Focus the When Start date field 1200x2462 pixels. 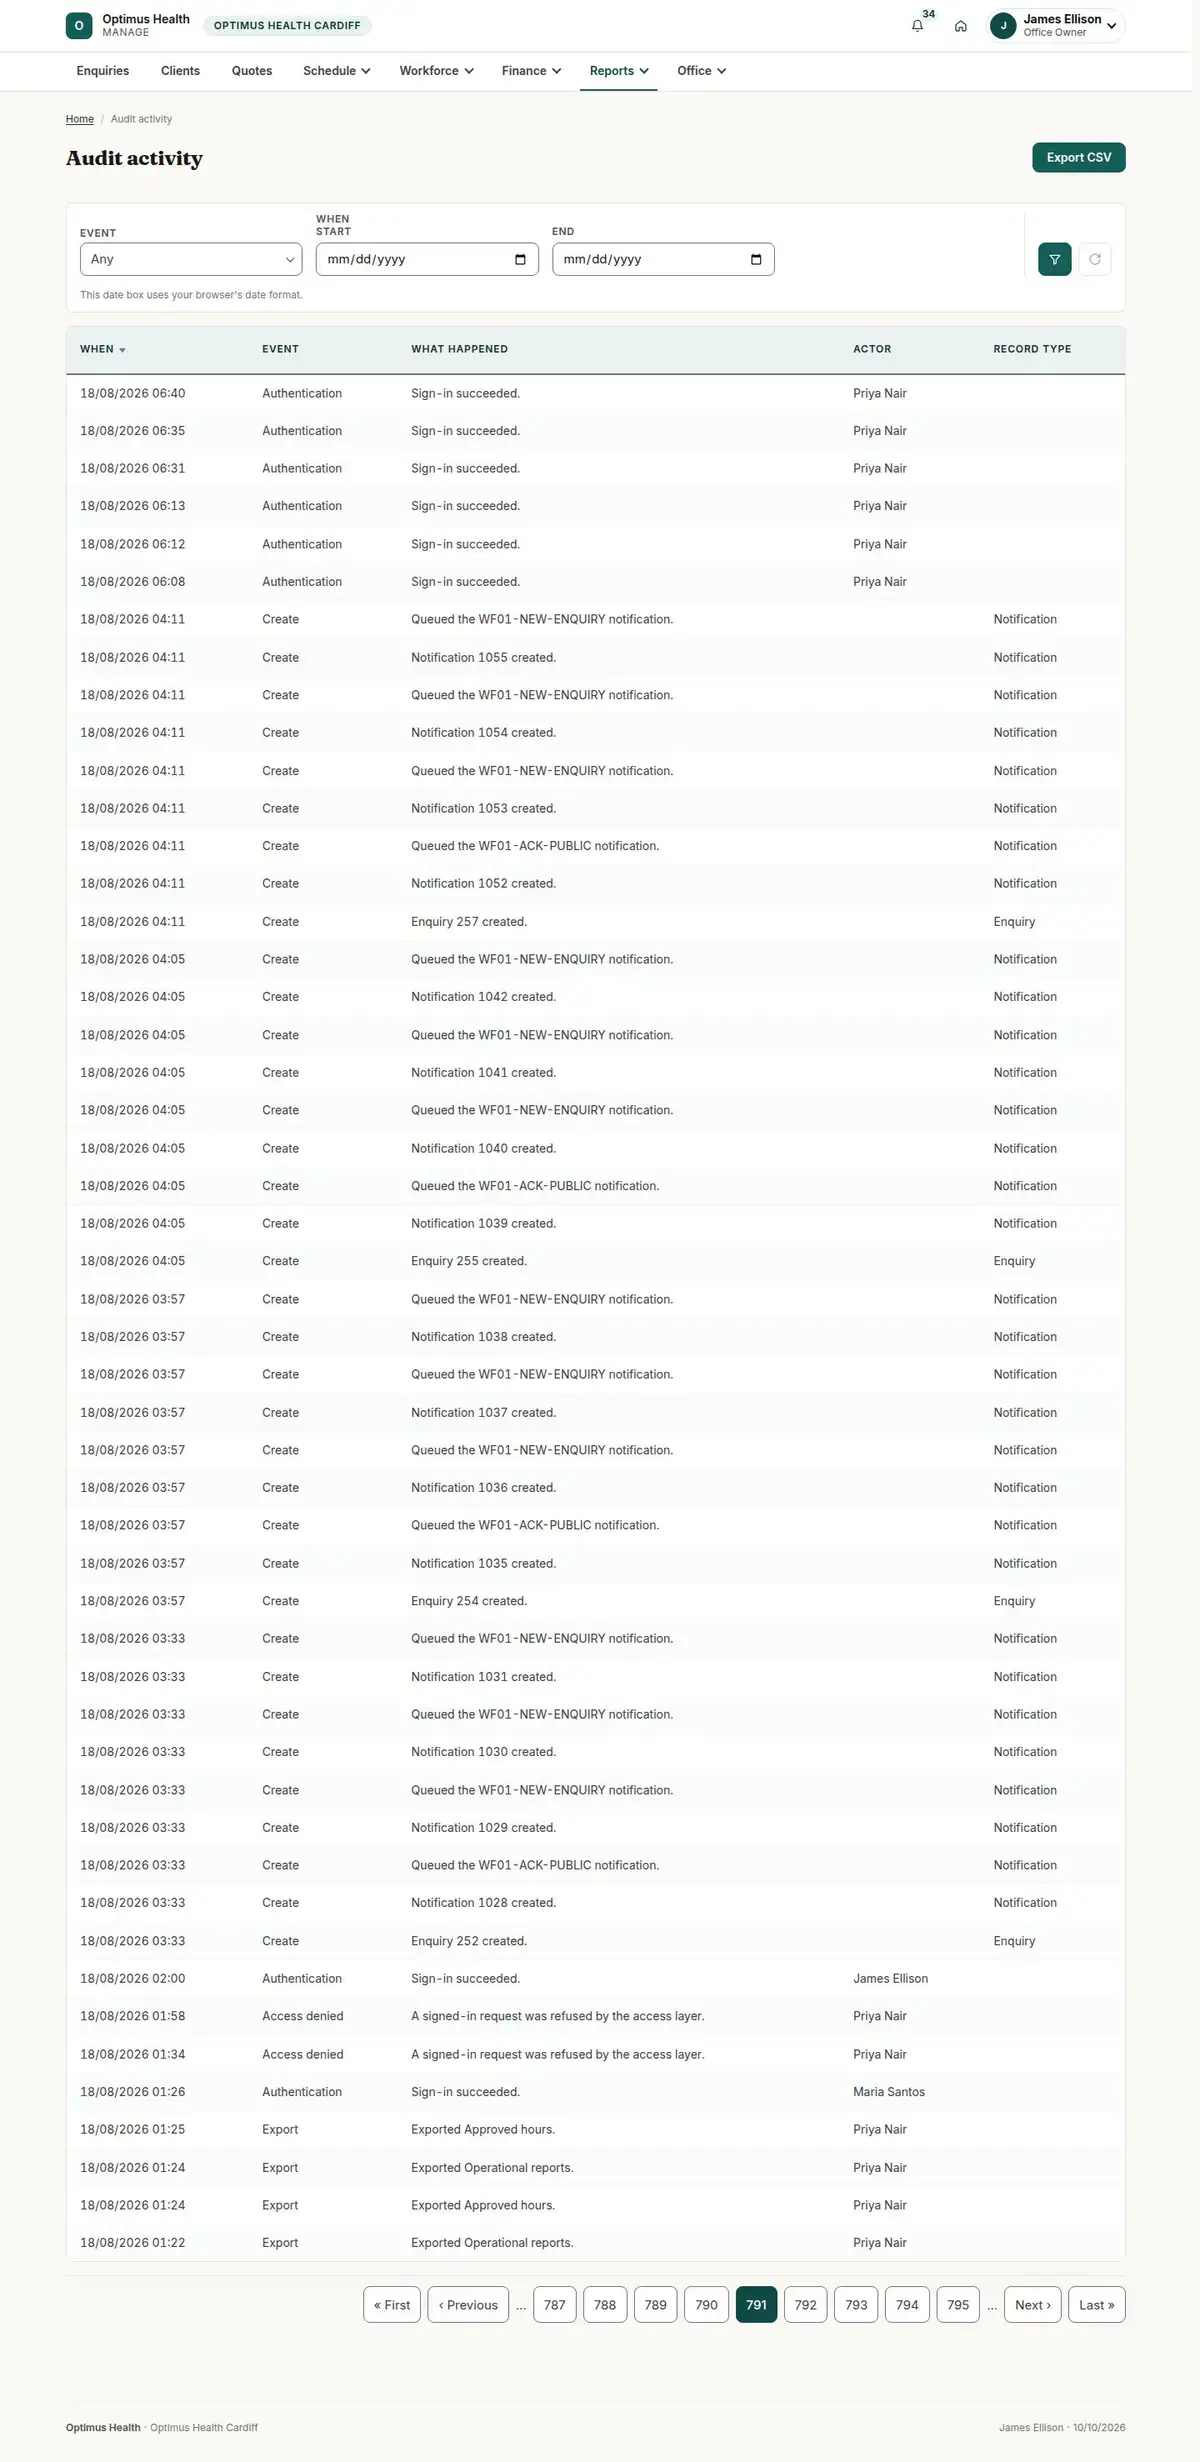427,259
